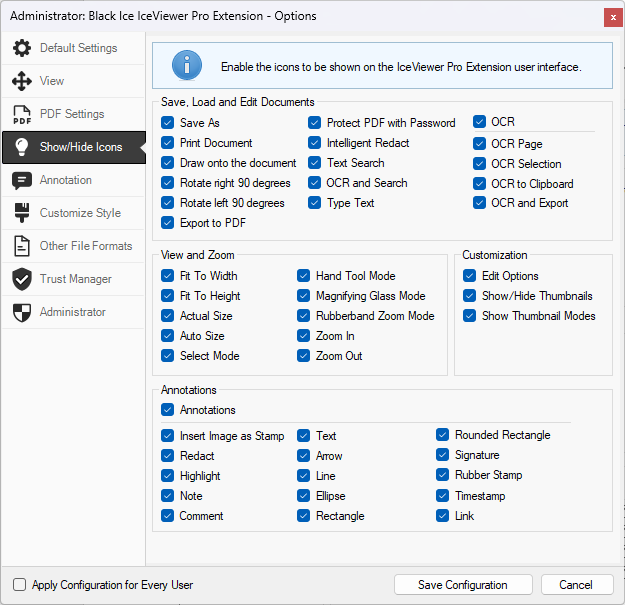The image size is (625, 605).
Task: Toggle the OCR and Export checkbox
Action: tap(480, 202)
